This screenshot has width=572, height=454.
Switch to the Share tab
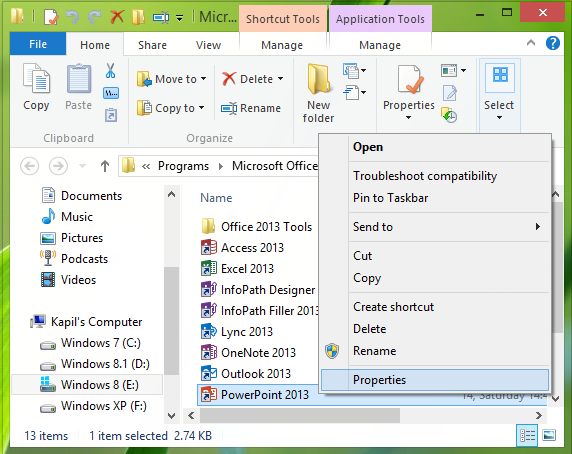click(152, 45)
